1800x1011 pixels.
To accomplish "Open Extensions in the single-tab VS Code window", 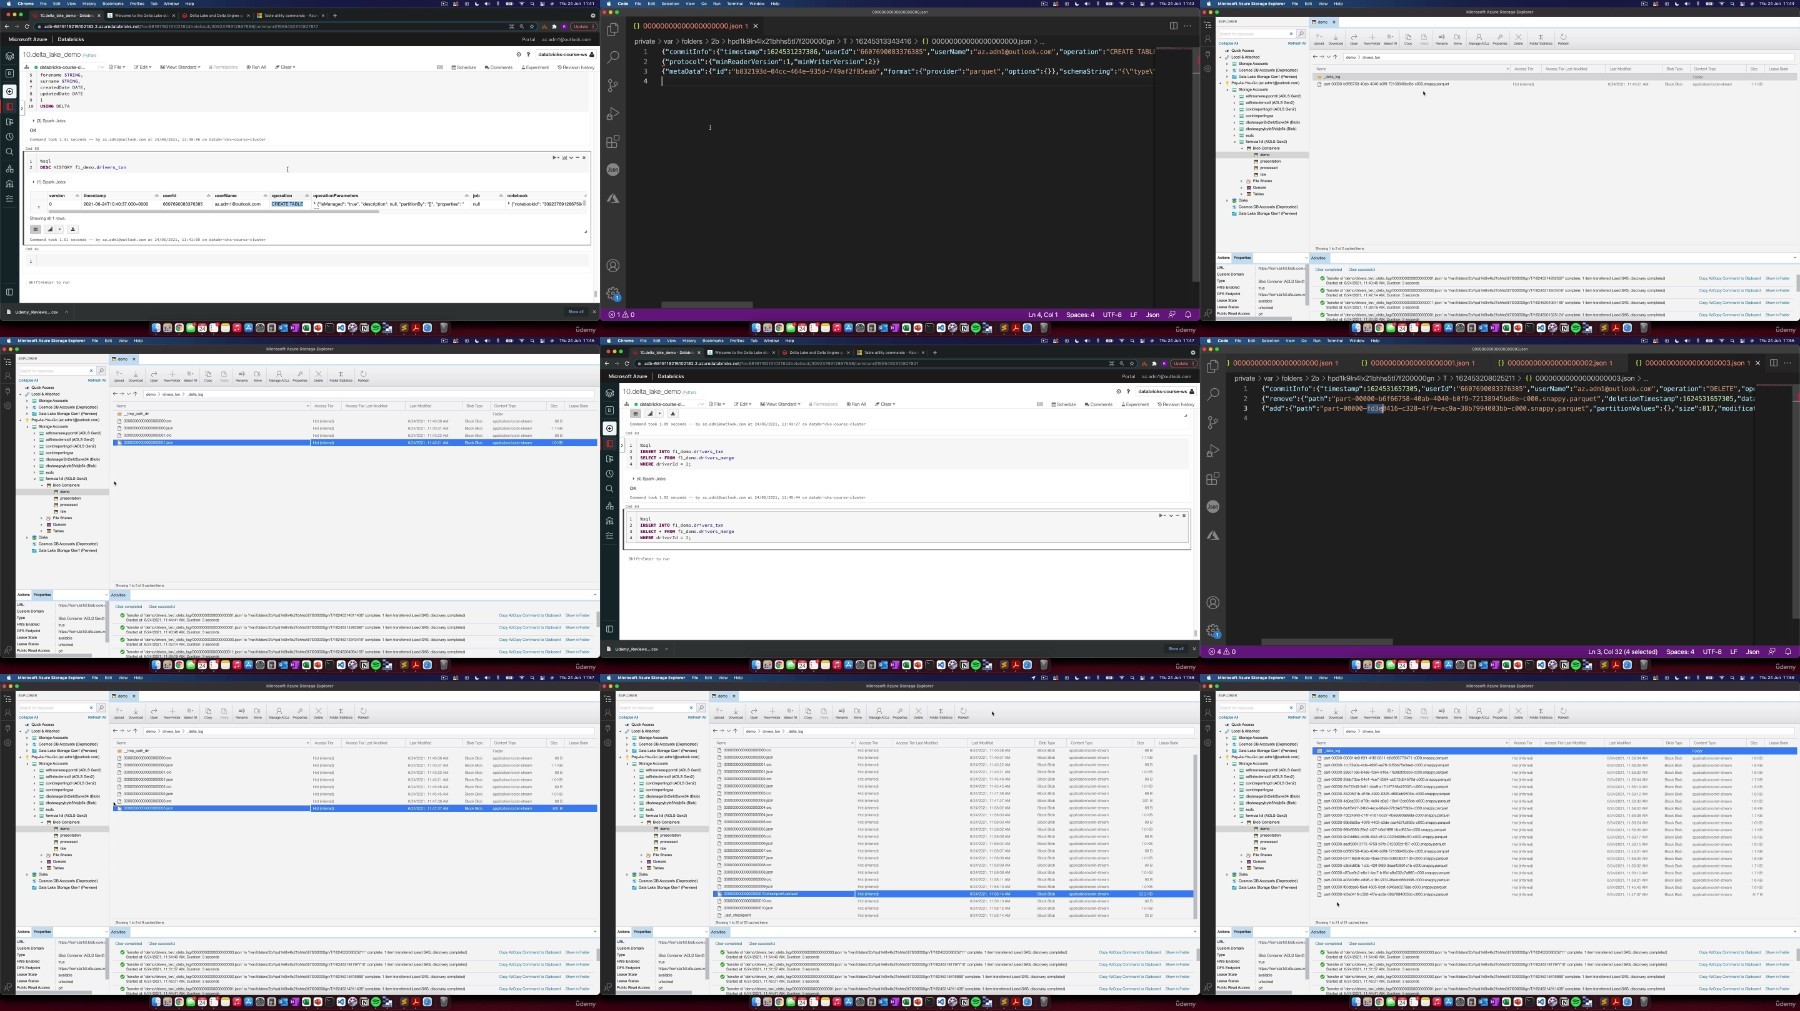I will pyautogui.click(x=613, y=142).
